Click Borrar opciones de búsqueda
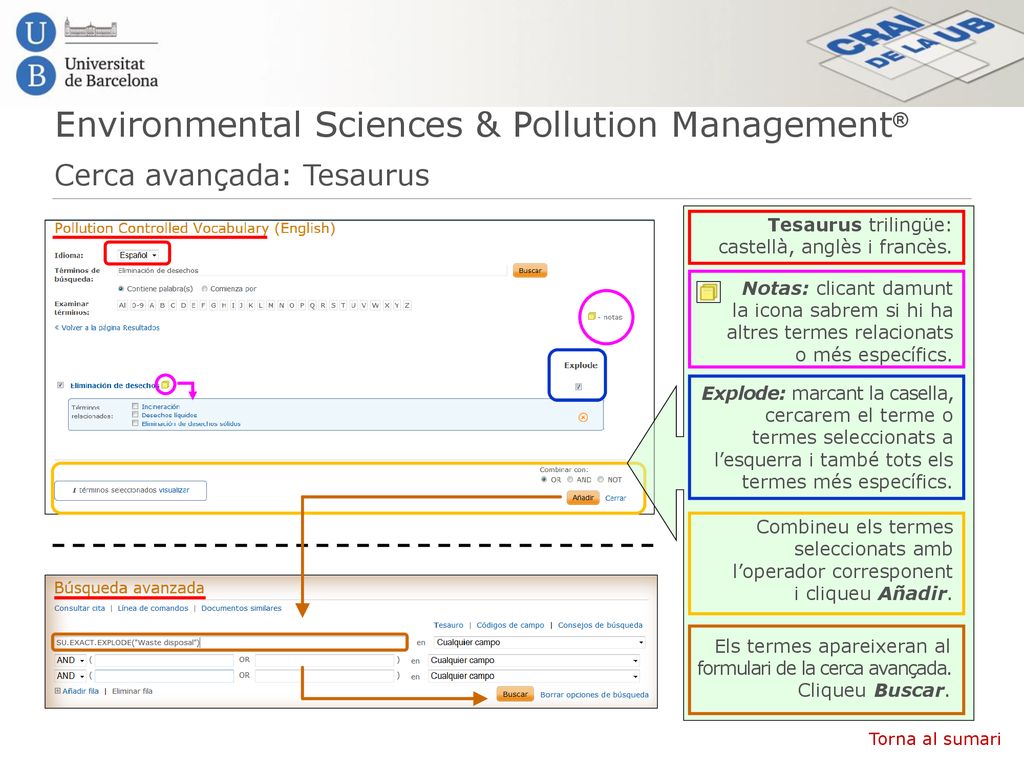The height and width of the screenshot is (768, 1024). pos(594,695)
